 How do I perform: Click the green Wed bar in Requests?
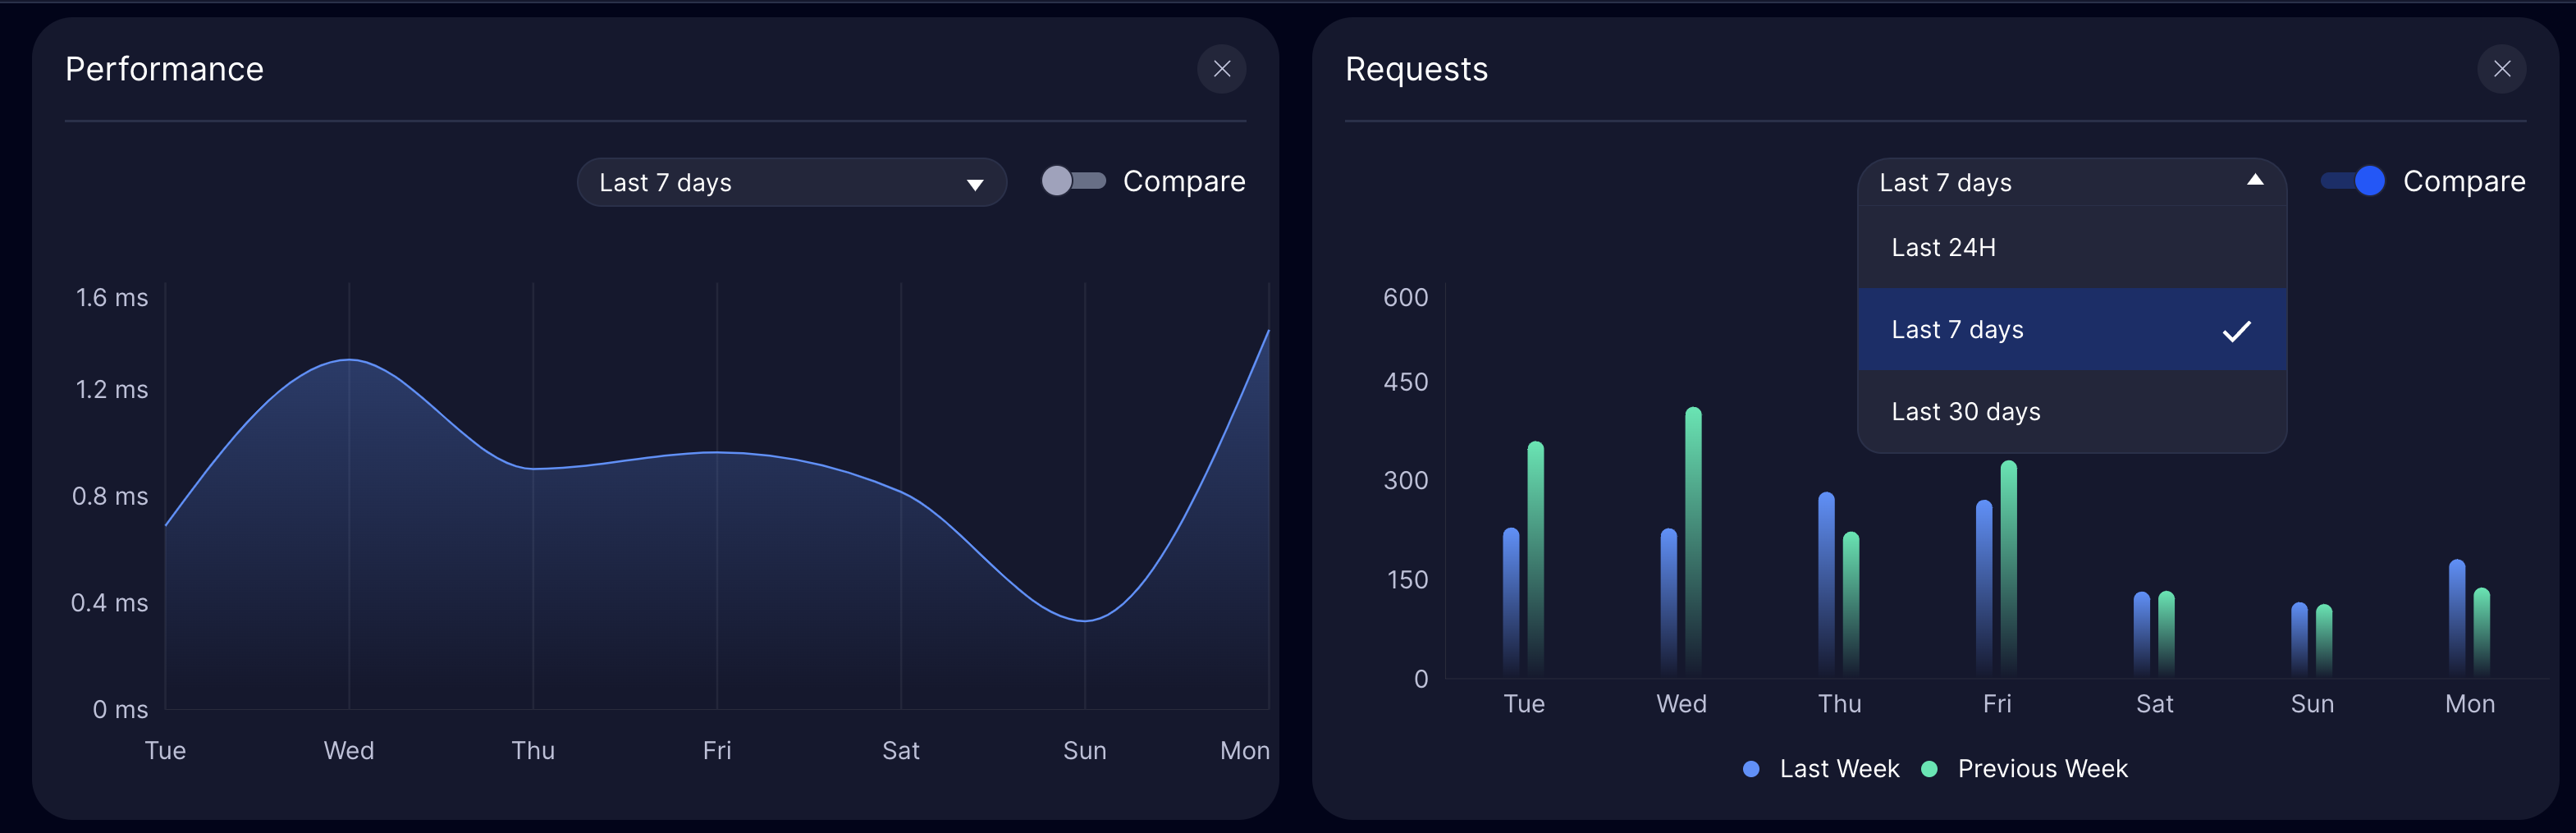click(x=1693, y=540)
